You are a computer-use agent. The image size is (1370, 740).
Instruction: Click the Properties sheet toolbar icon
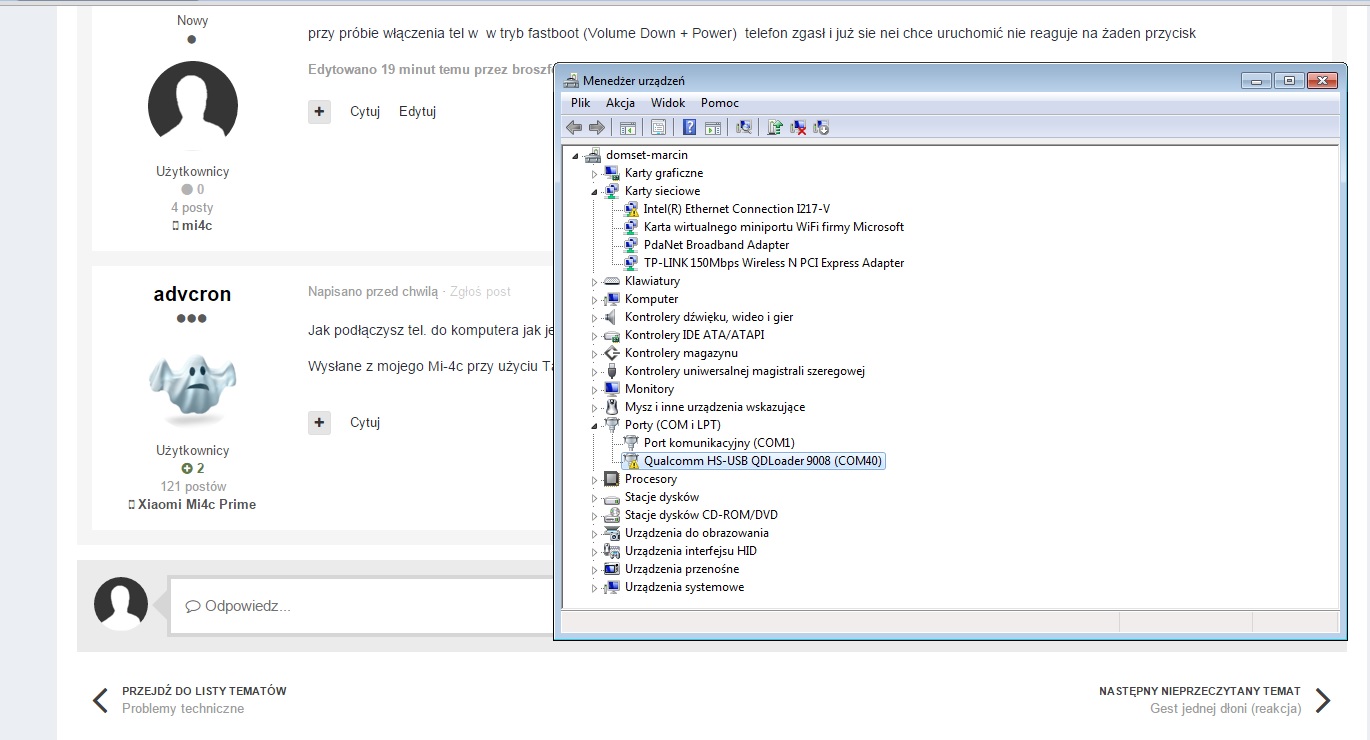(x=658, y=127)
